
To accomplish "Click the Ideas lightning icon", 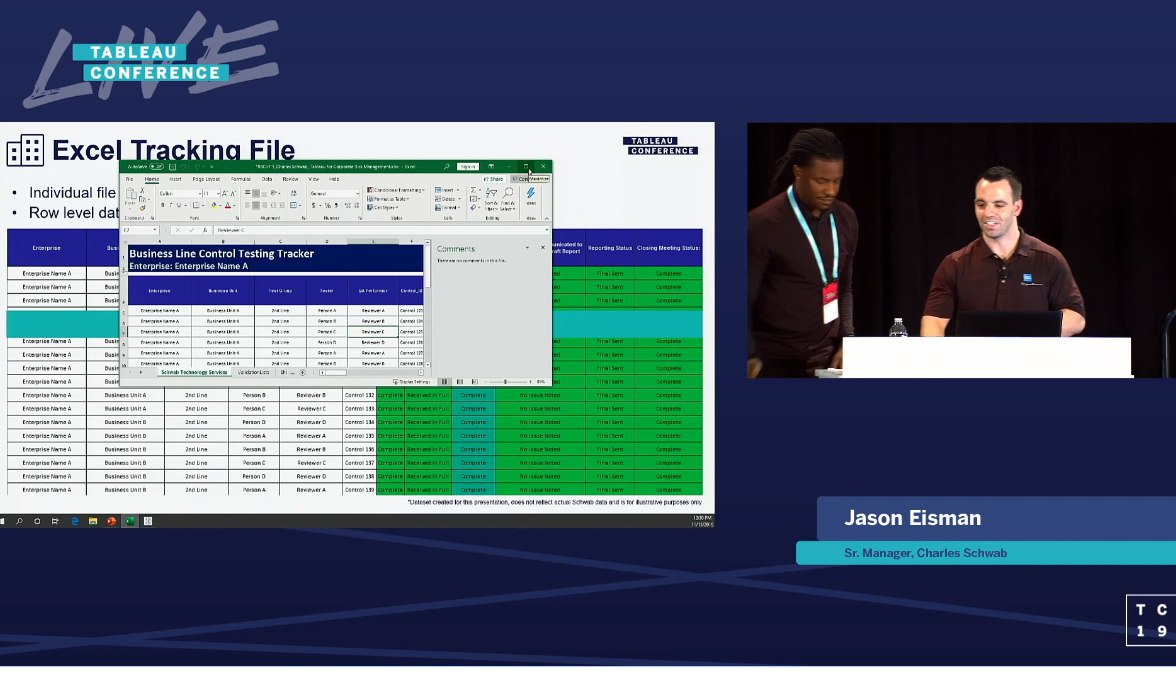I will click(x=531, y=192).
